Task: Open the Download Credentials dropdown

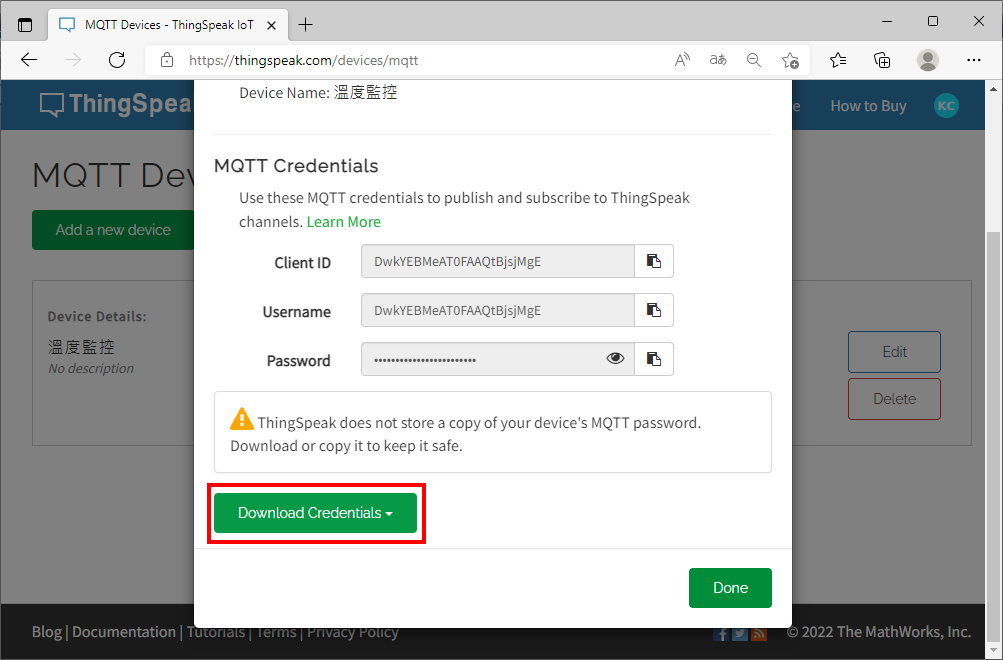Action: click(315, 513)
